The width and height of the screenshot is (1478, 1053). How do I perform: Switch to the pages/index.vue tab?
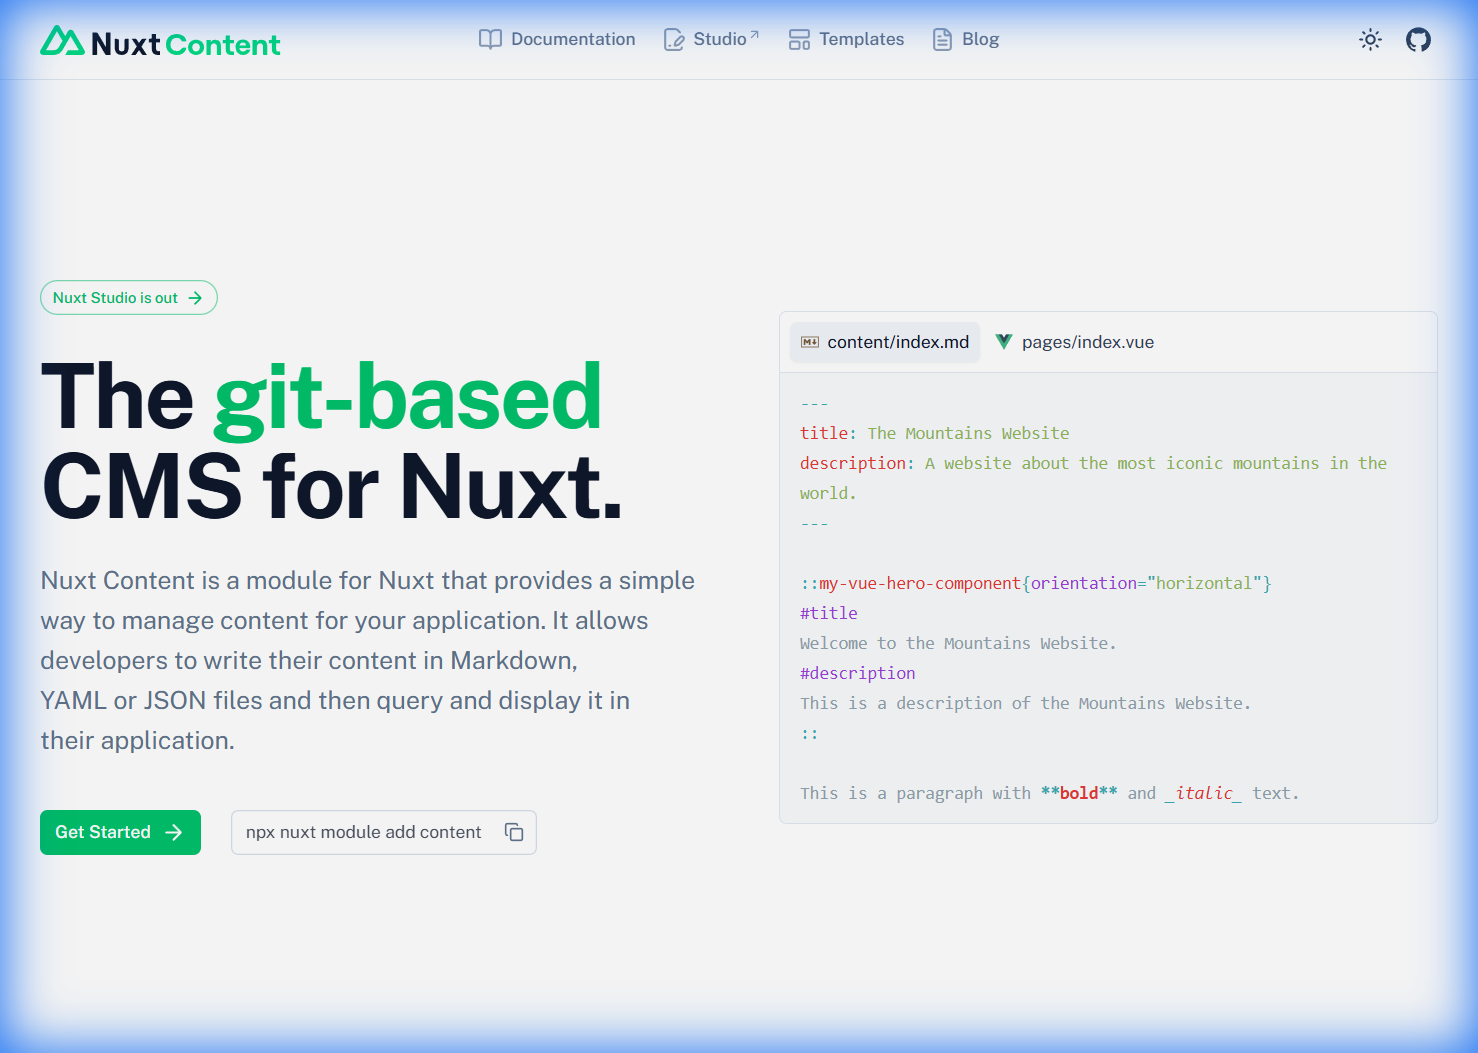click(x=1087, y=342)
